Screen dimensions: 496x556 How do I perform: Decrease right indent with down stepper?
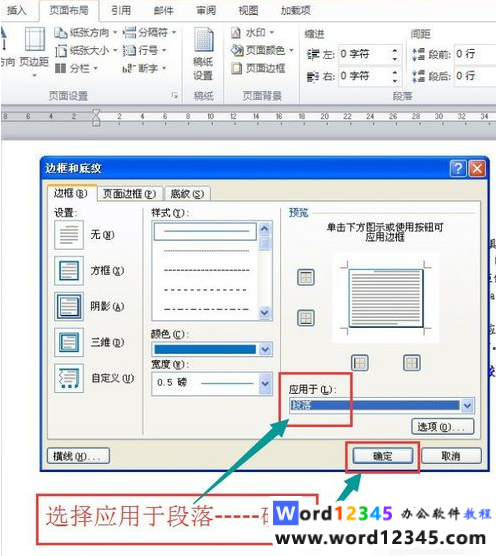tap(395, 81)
